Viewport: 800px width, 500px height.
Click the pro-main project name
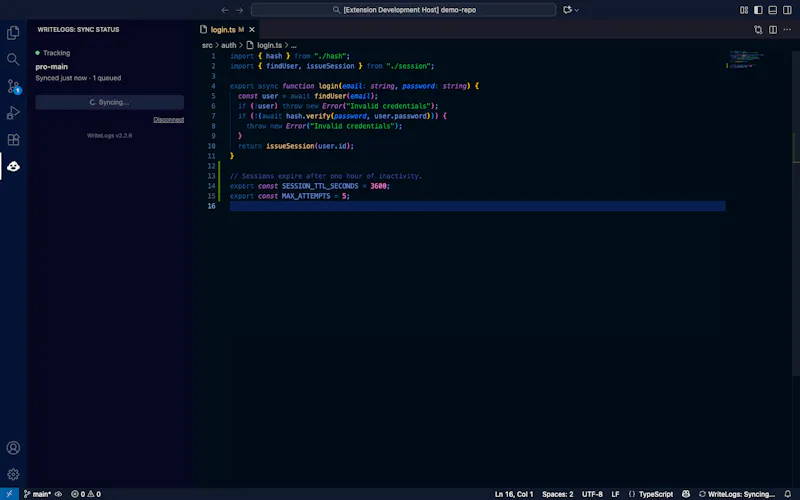coord(52,66)
